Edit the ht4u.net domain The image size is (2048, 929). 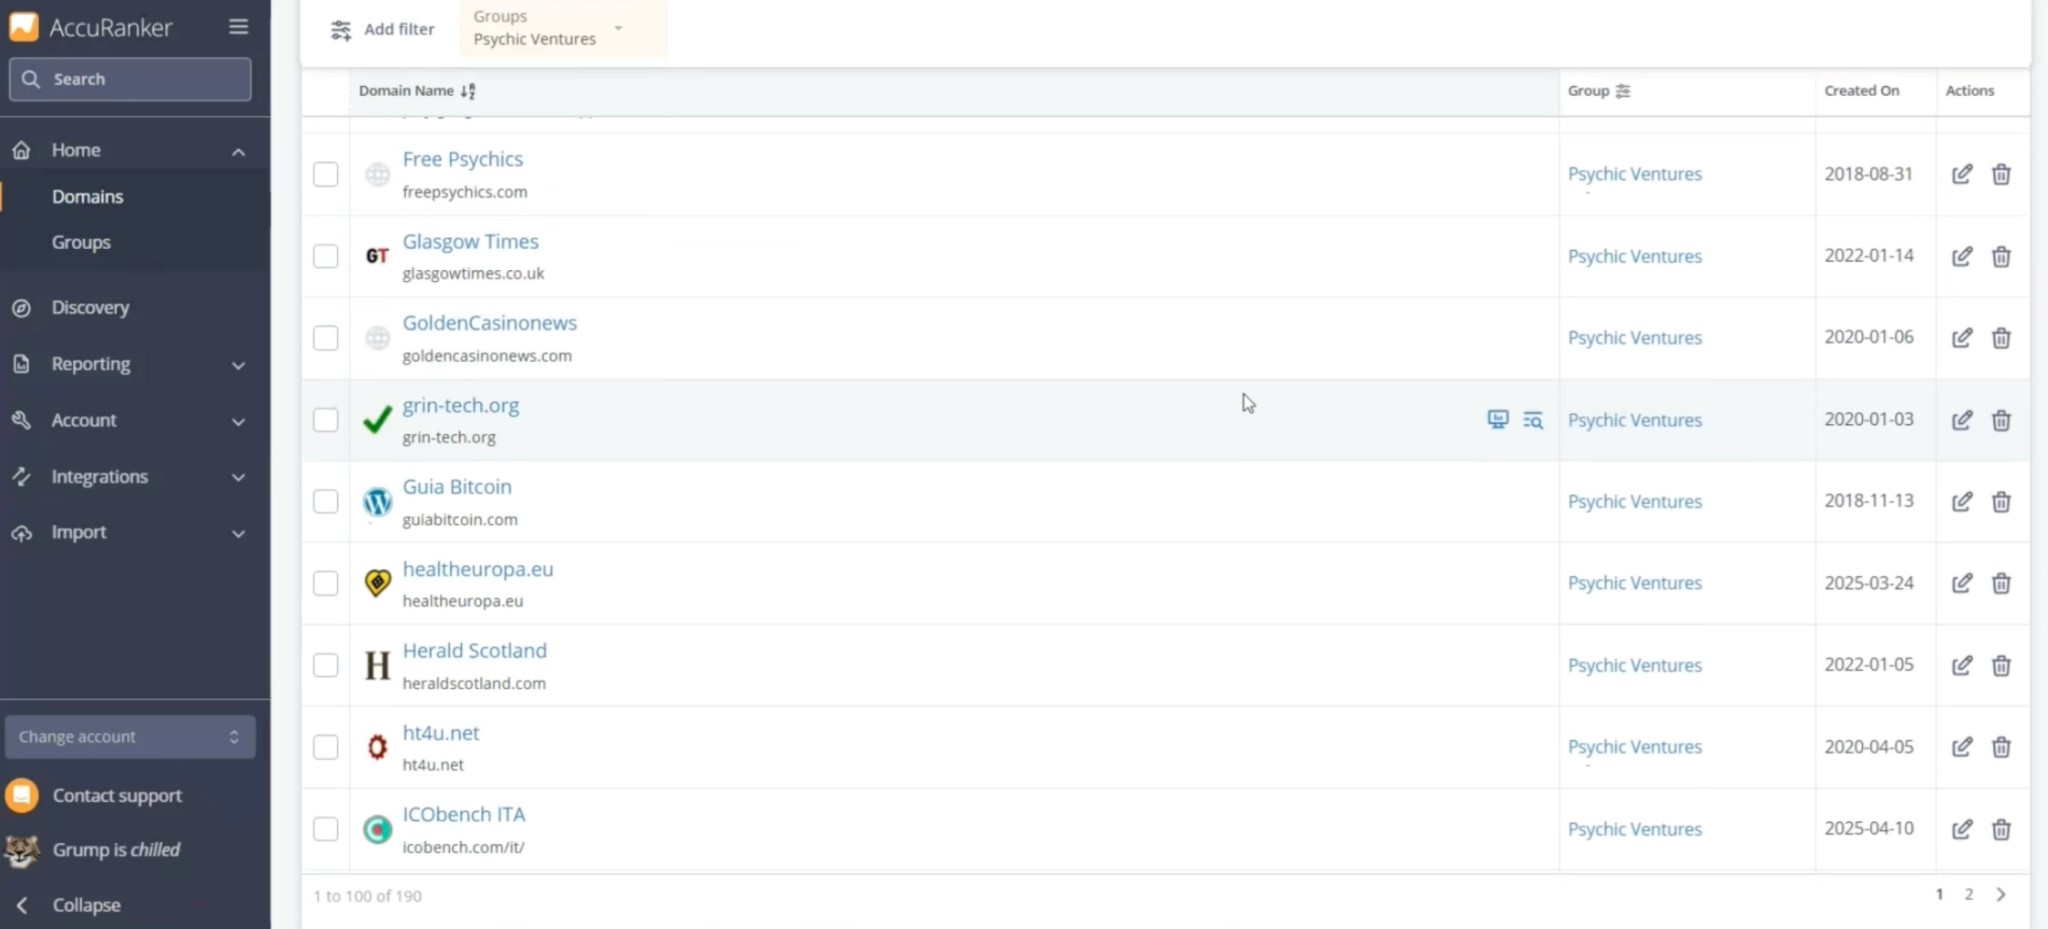1962,747
